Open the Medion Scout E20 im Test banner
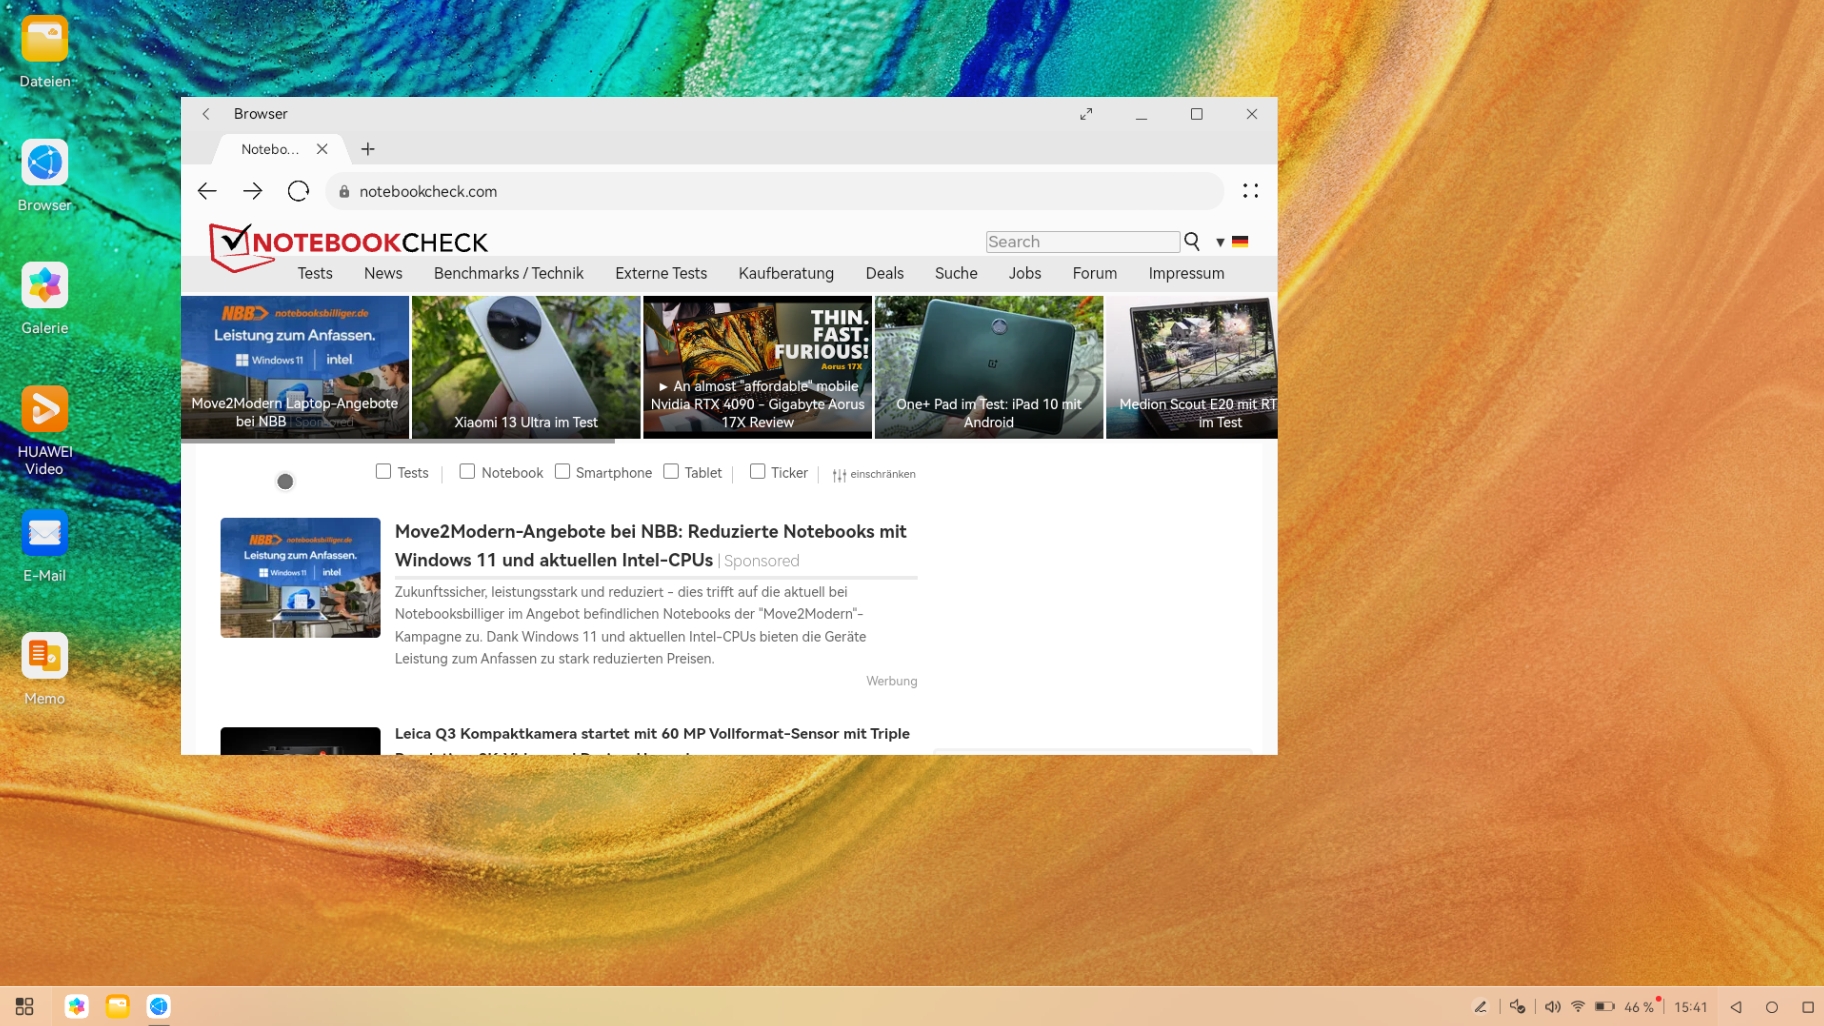 1192,367
